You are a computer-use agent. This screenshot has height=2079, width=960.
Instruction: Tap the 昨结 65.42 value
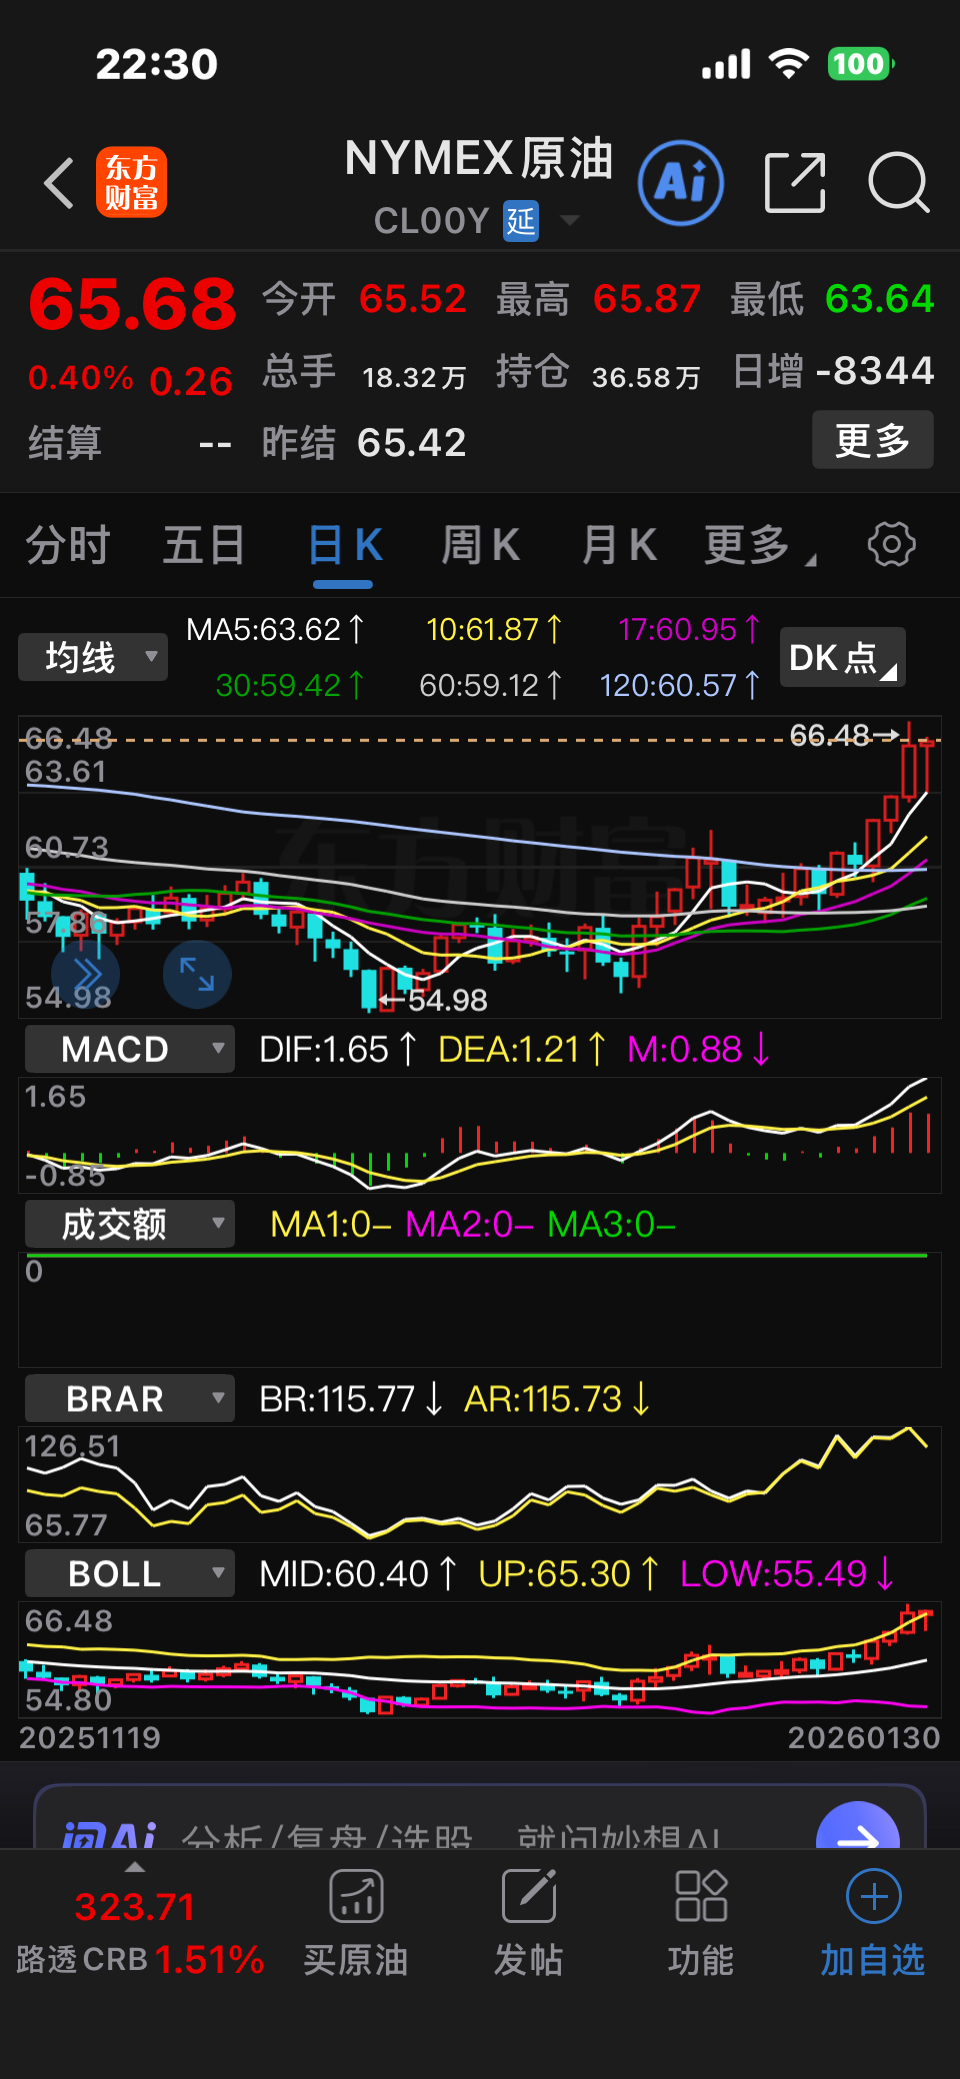pyautogui.click(x=412, y=442)
